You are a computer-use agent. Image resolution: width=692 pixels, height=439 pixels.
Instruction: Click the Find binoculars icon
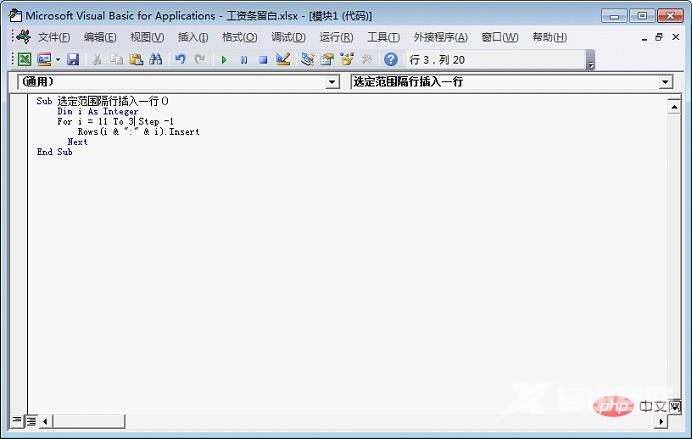click(155, 60)
